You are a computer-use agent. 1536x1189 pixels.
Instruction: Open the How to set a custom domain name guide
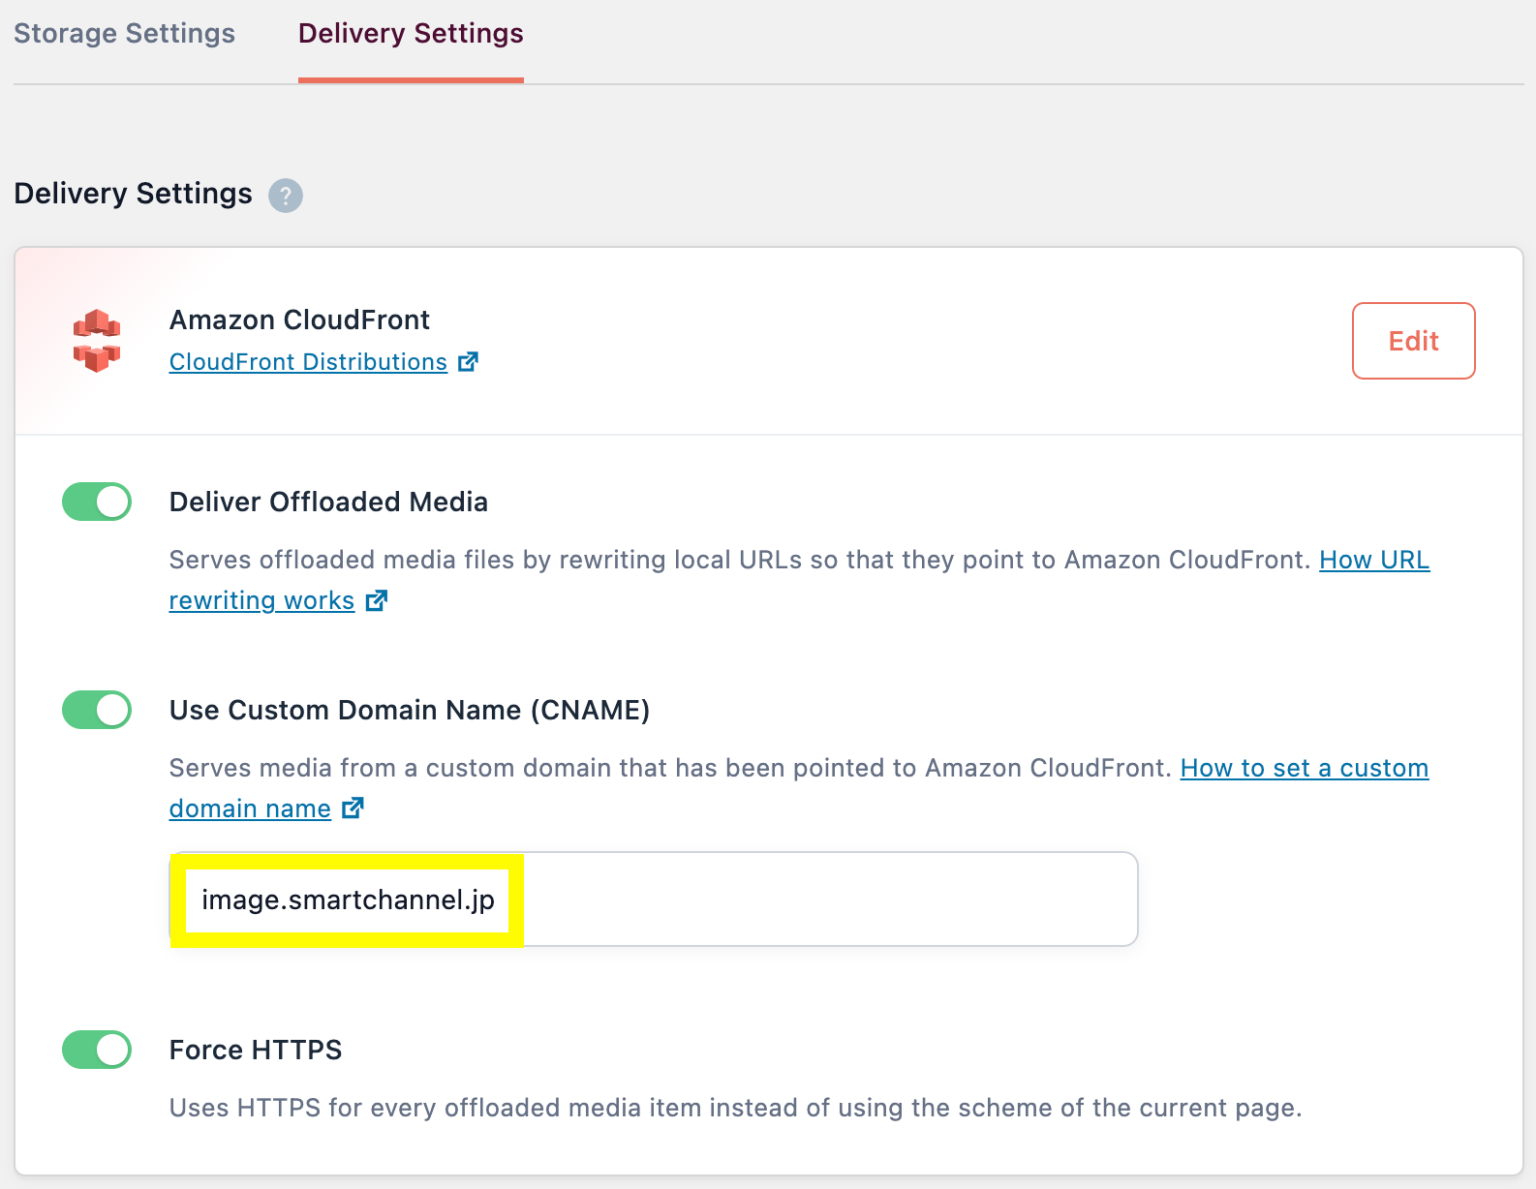1303,768
